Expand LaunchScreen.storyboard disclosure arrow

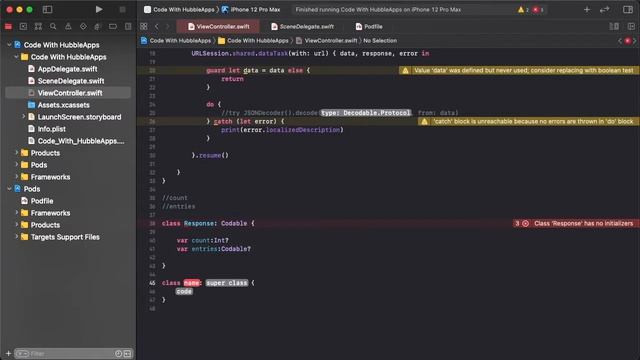pos(23,117)
